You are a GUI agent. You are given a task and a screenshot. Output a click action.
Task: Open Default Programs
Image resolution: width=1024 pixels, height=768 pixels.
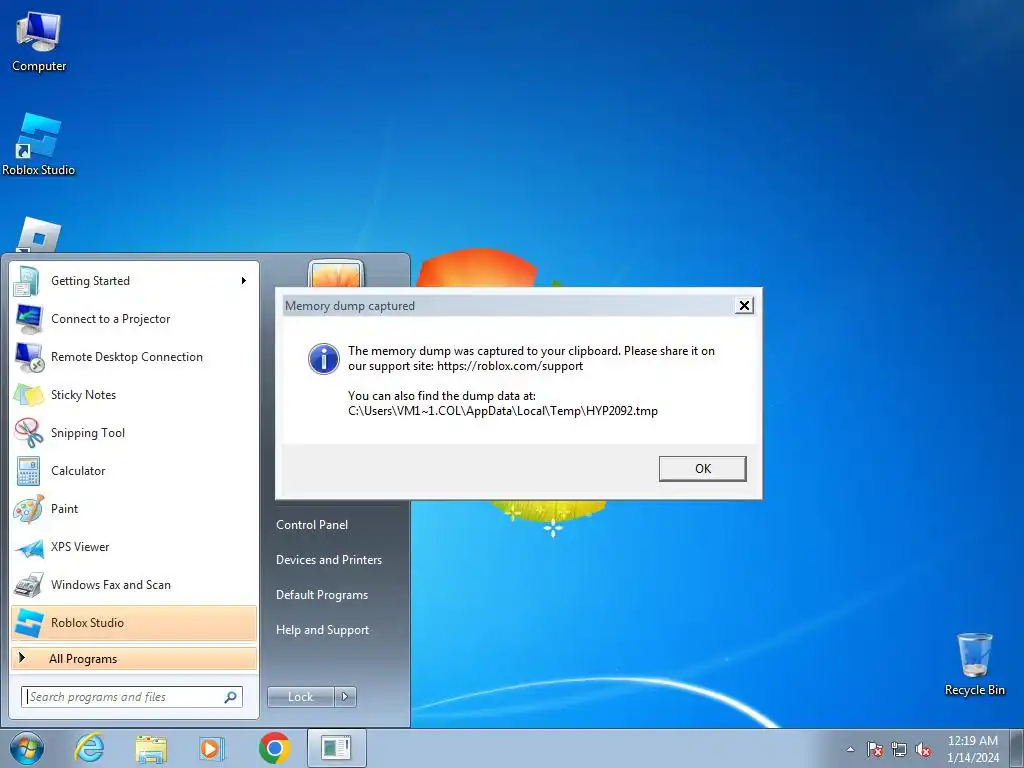[x=321, y=595]
